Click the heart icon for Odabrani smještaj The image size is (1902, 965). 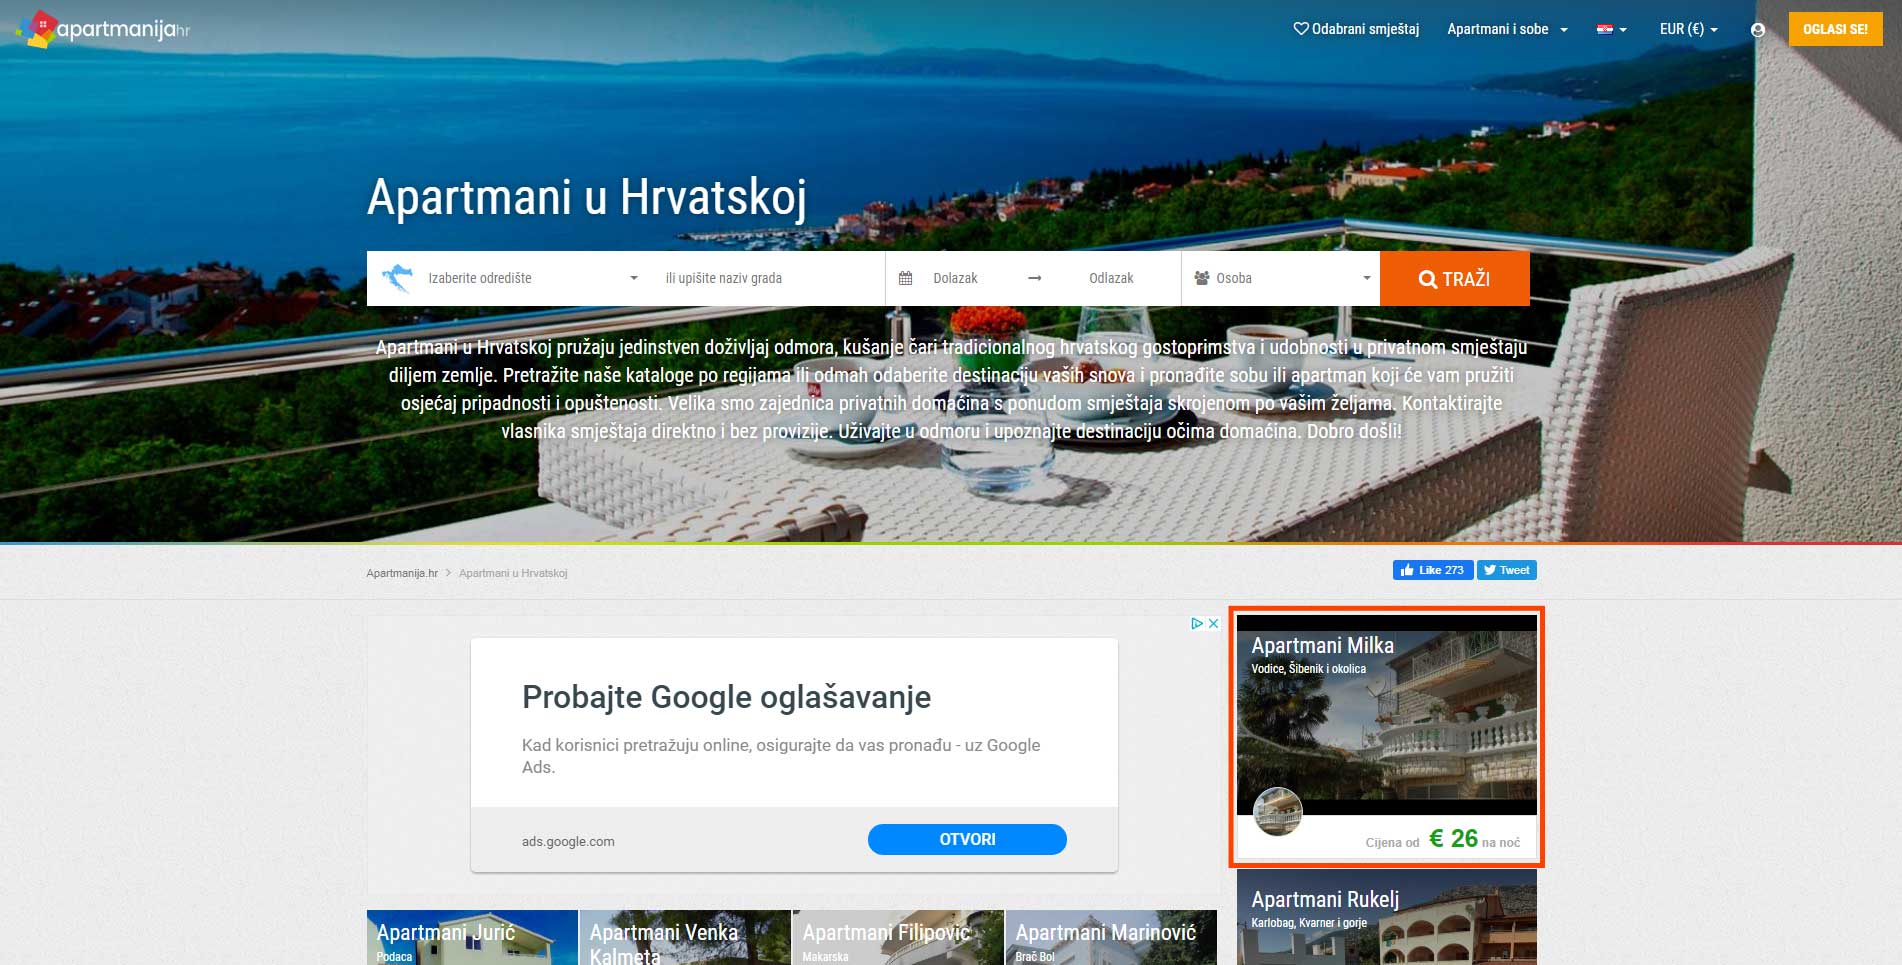pos(1300,29)
